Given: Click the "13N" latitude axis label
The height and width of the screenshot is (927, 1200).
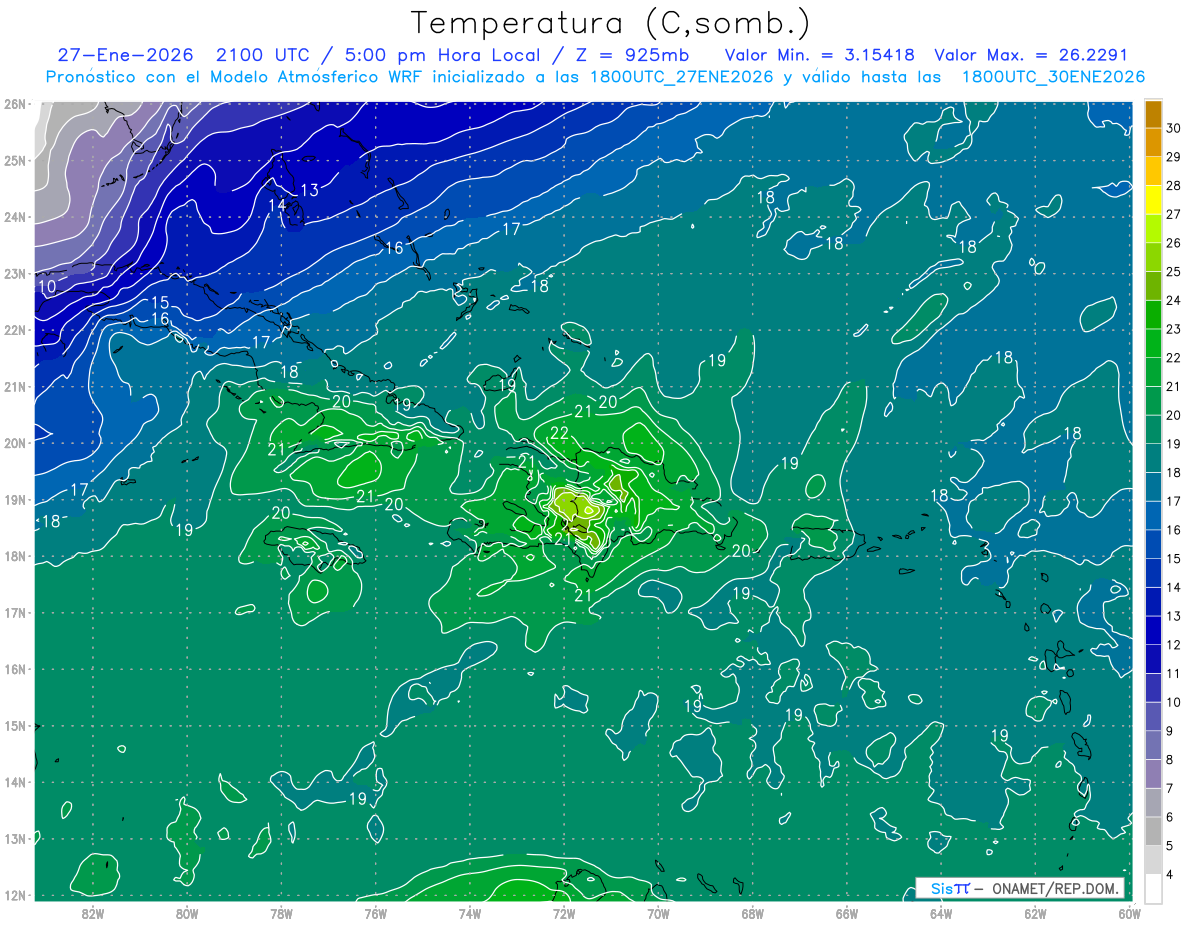Looking at the screenshot, I should [x=14, y=838].
